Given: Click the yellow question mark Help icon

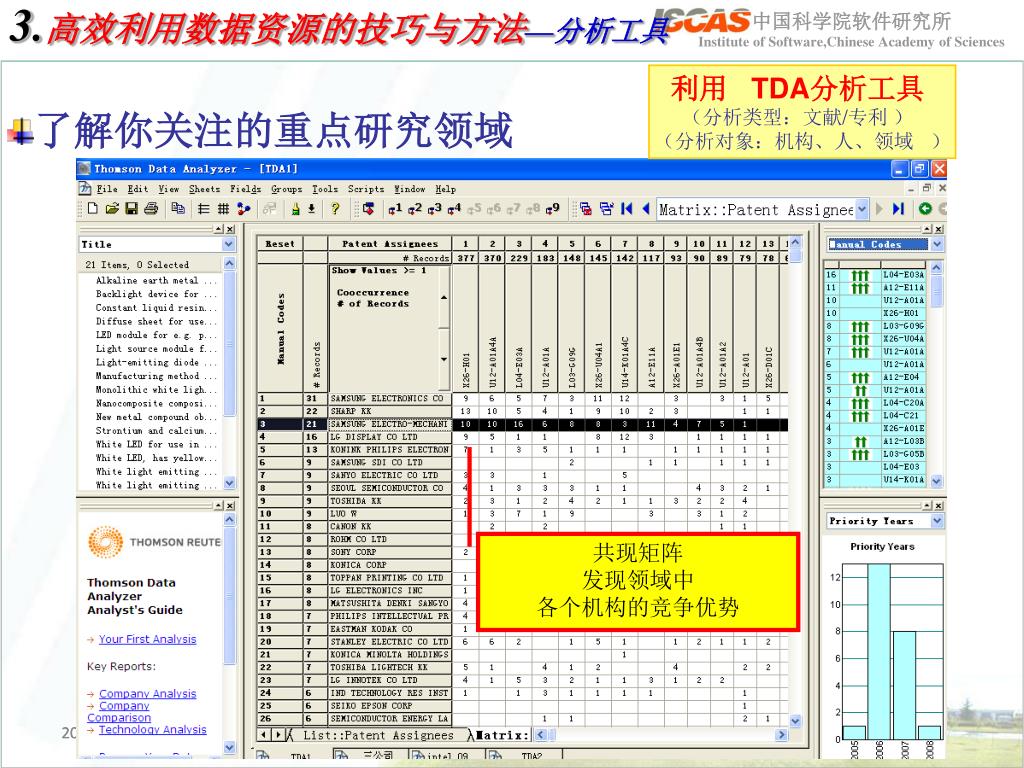Looking at the screenshot, I should click(335, 208).
